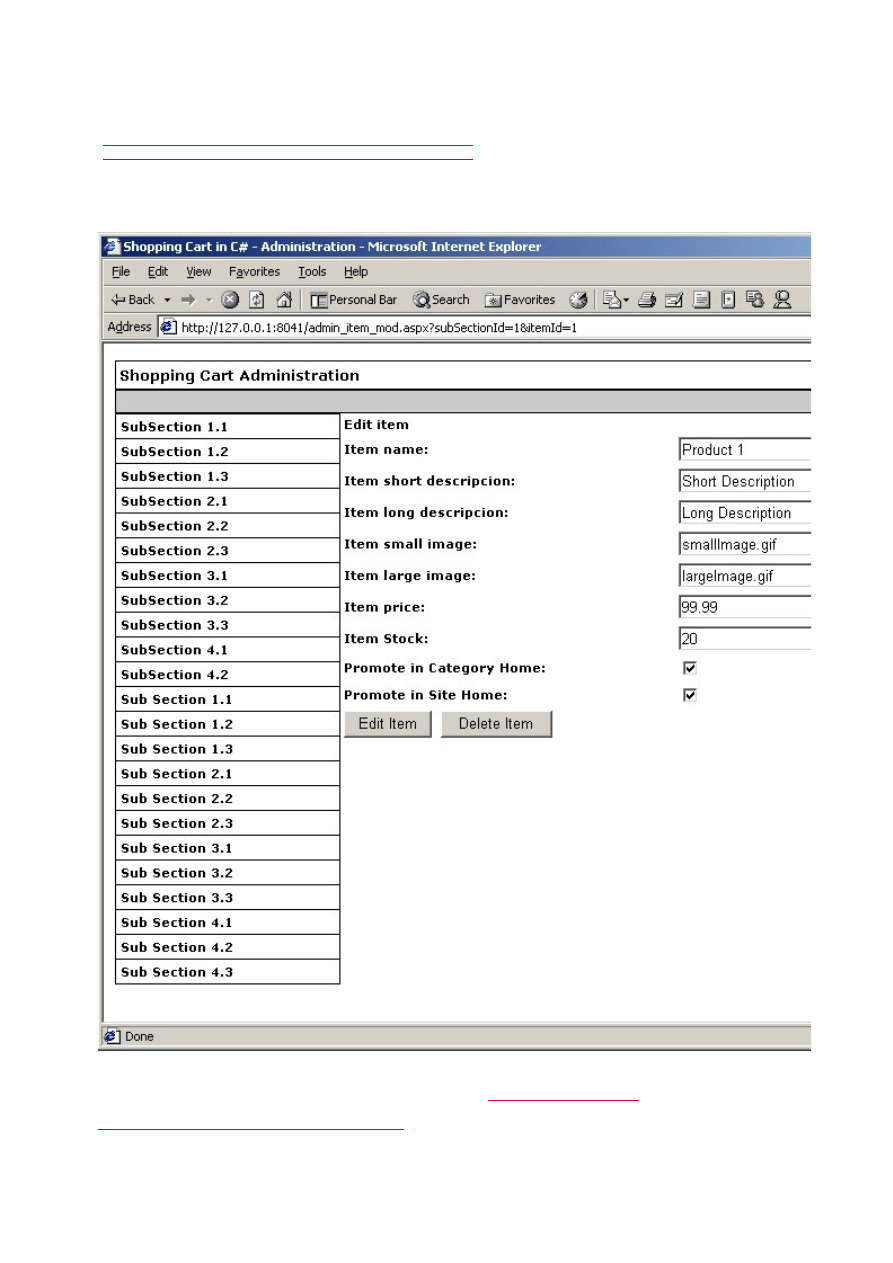This screenshot has width=893, height=1263.
Task: Click the Refresh page icon
Action: tap(257, 299)
